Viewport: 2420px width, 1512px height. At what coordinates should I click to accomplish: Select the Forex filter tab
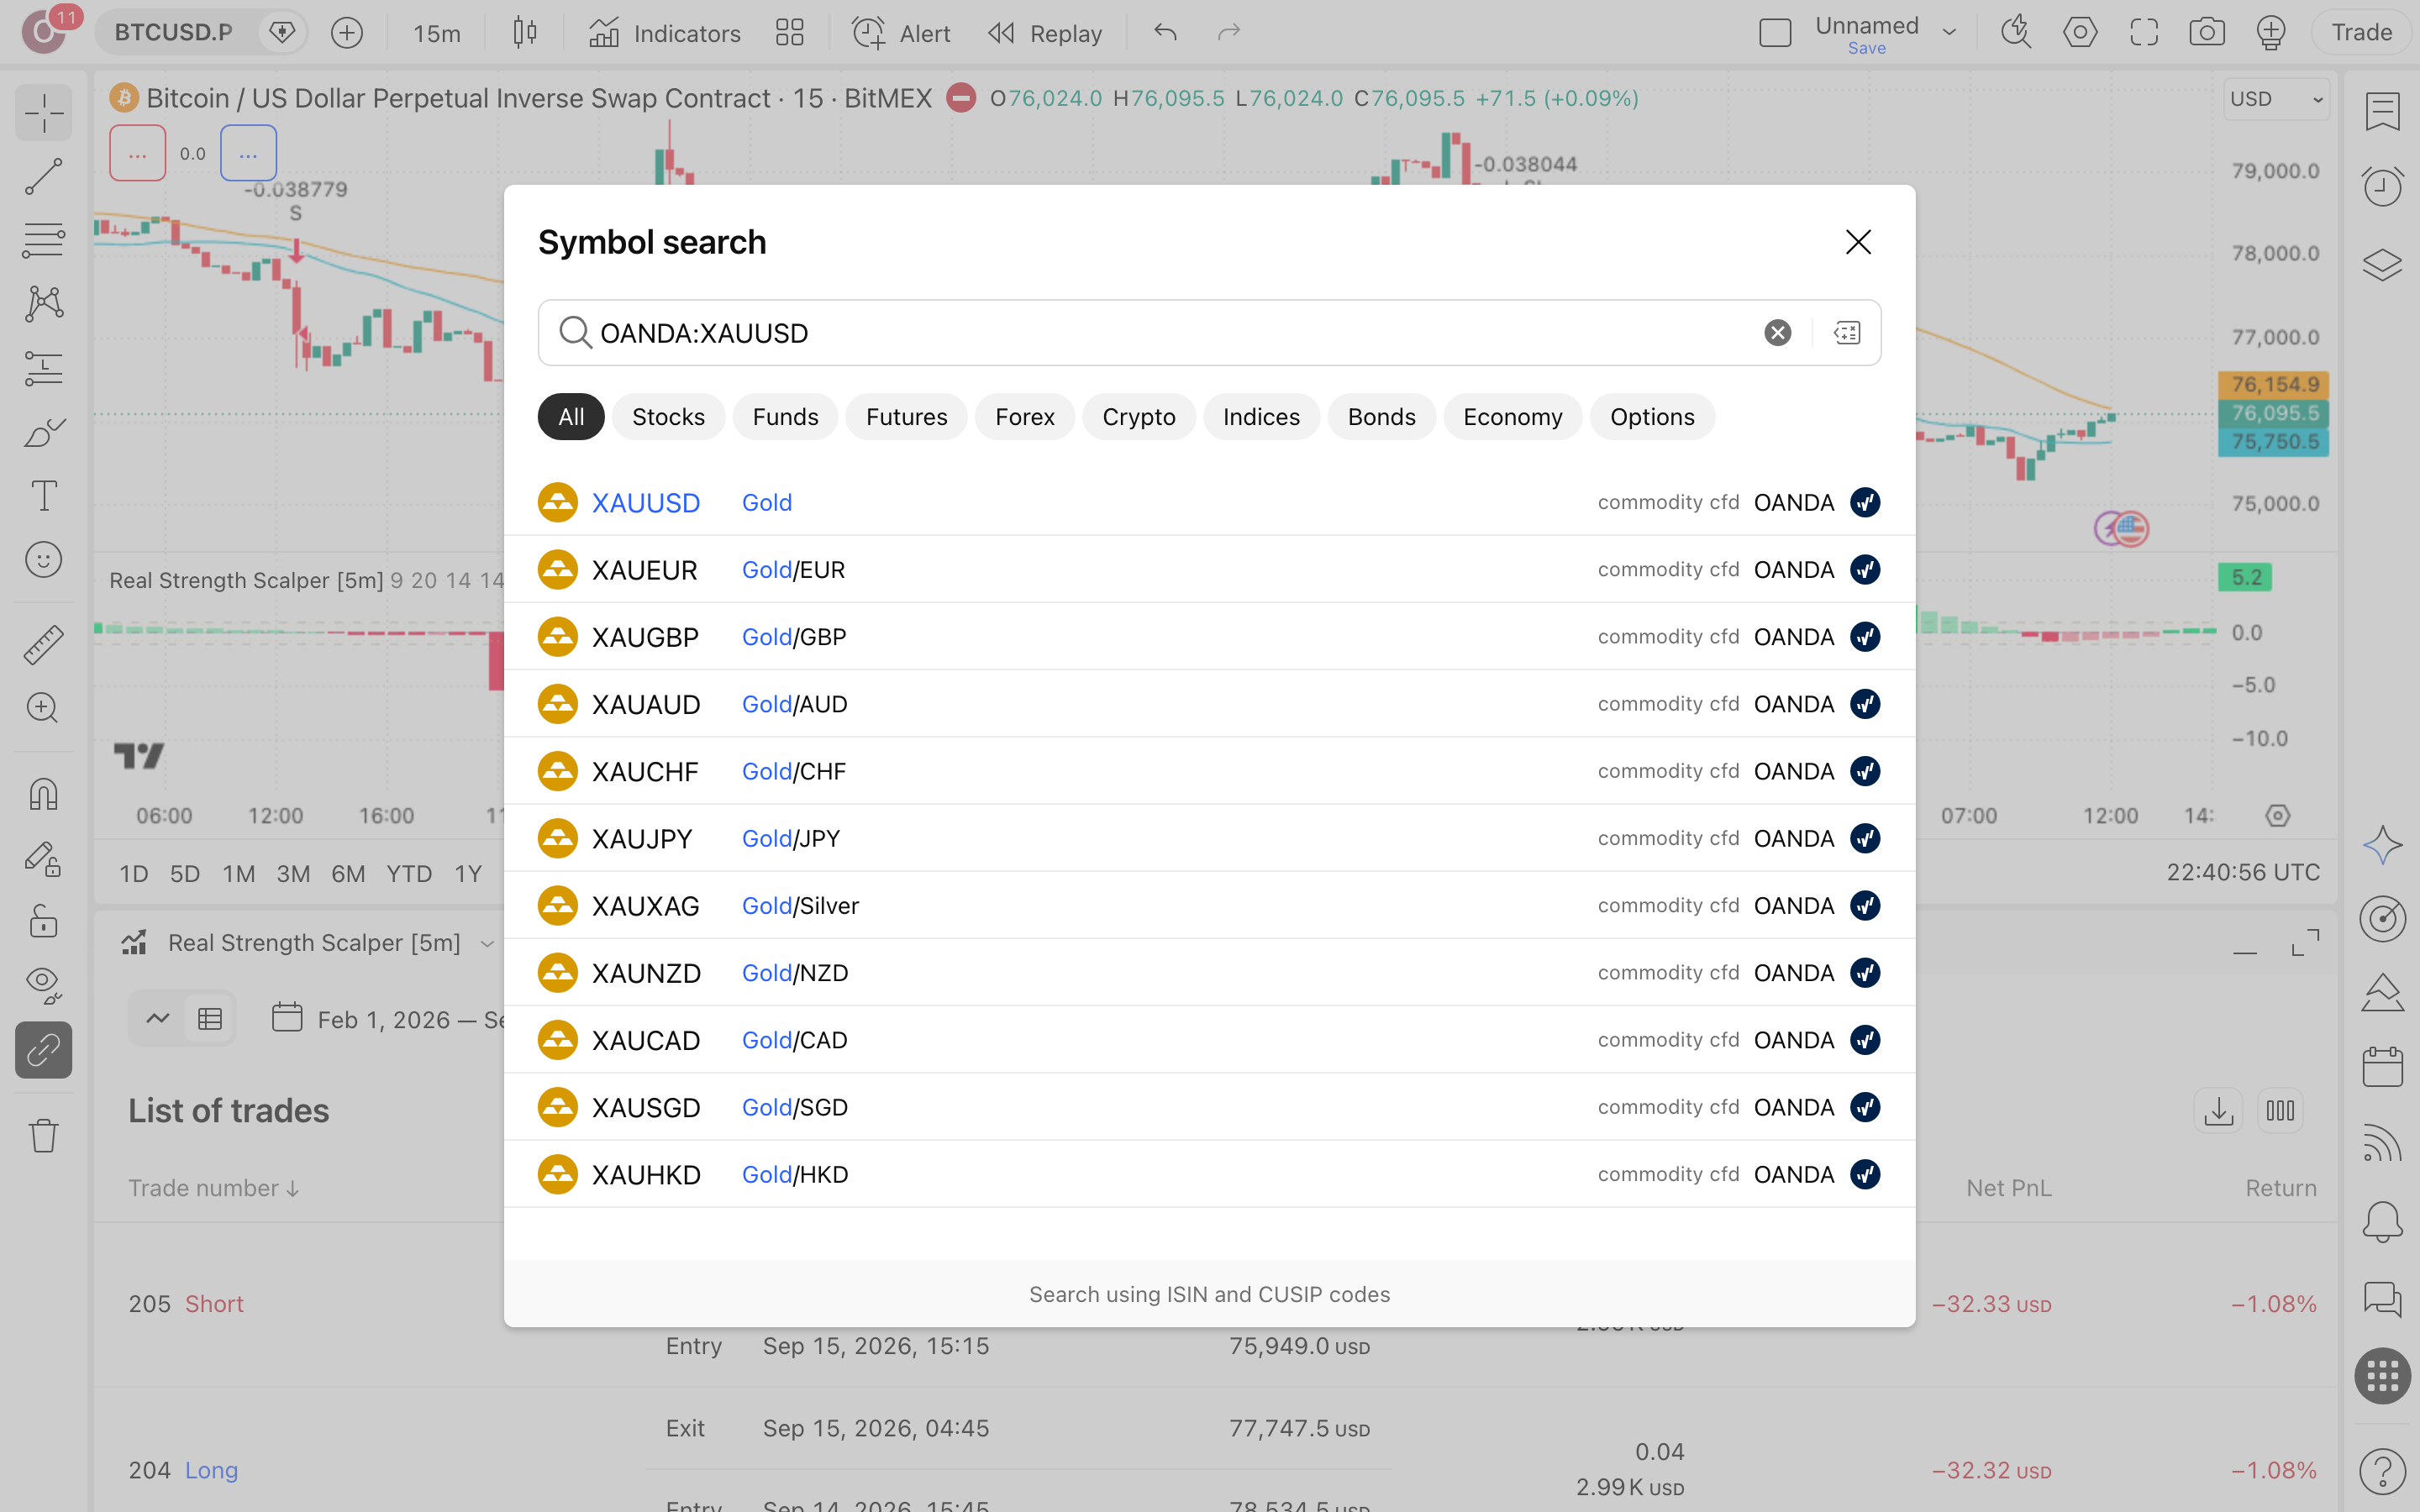coord(1024,417)
